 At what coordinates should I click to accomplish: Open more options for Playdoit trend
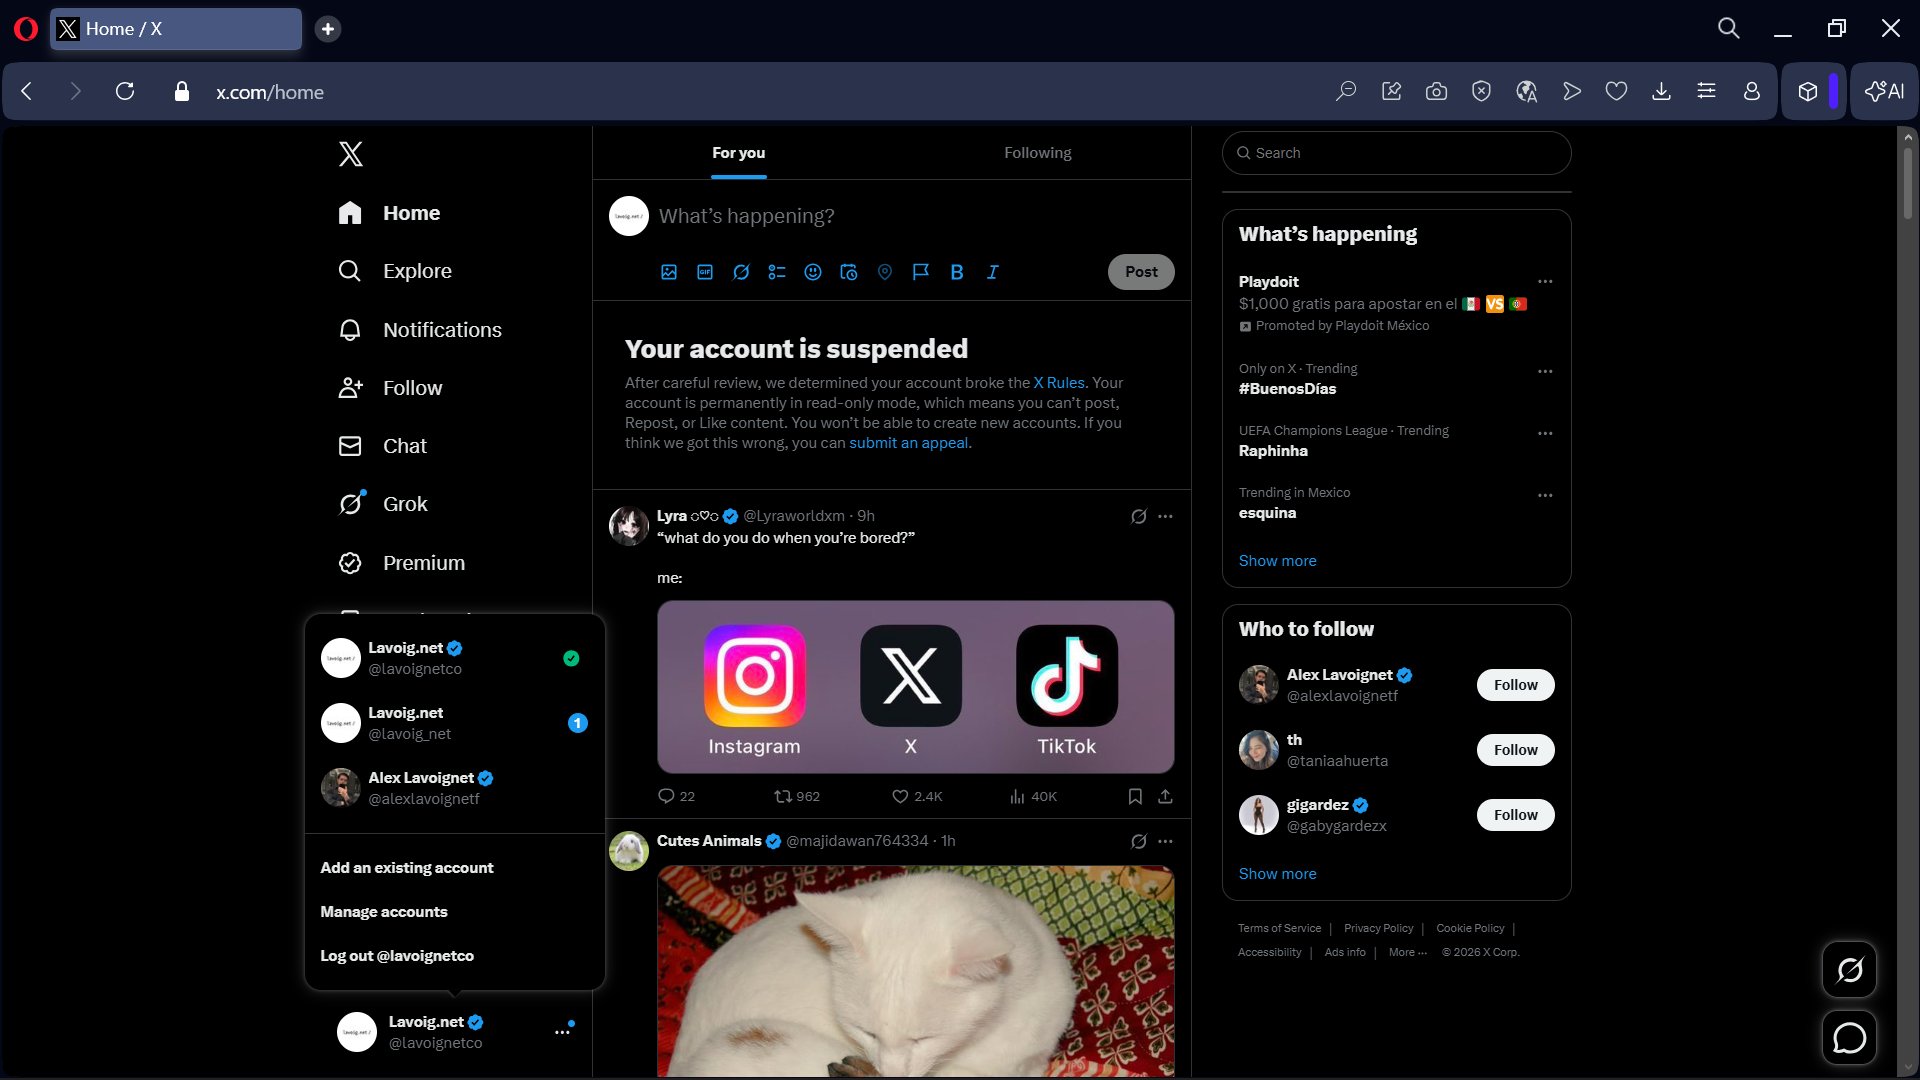pos(1545,282)
